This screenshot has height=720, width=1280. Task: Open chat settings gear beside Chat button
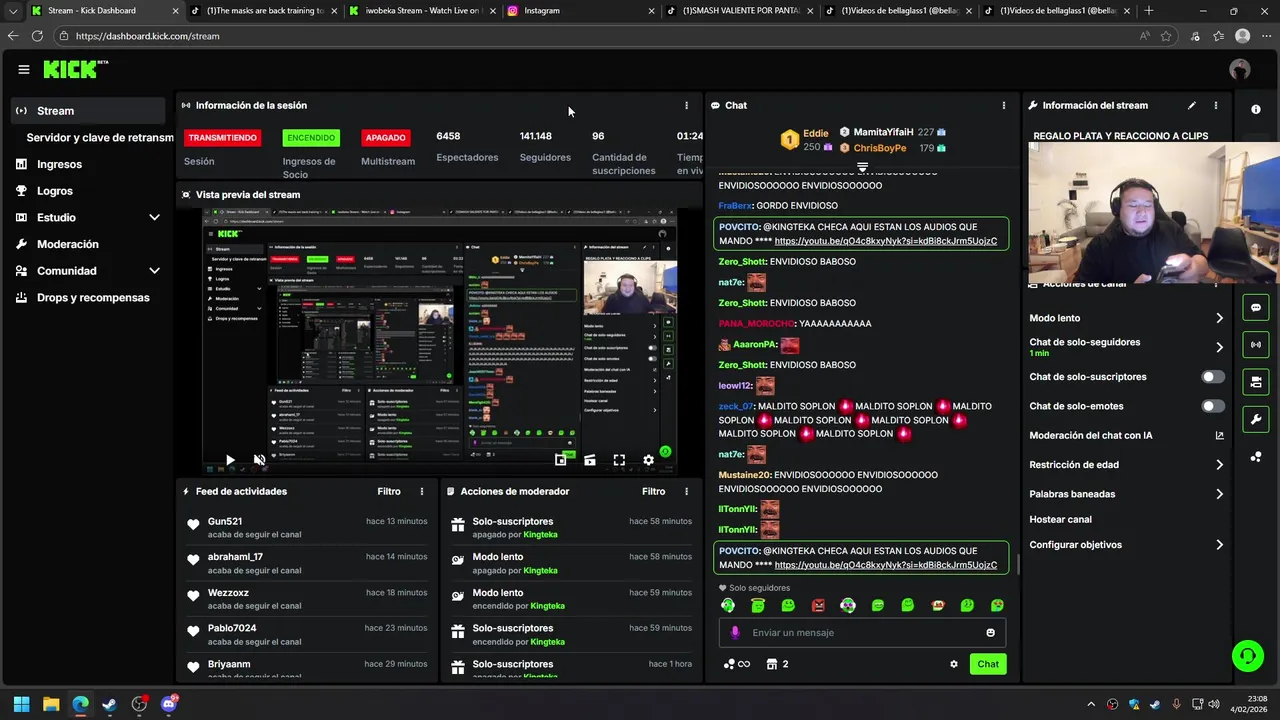click(954, 664)
